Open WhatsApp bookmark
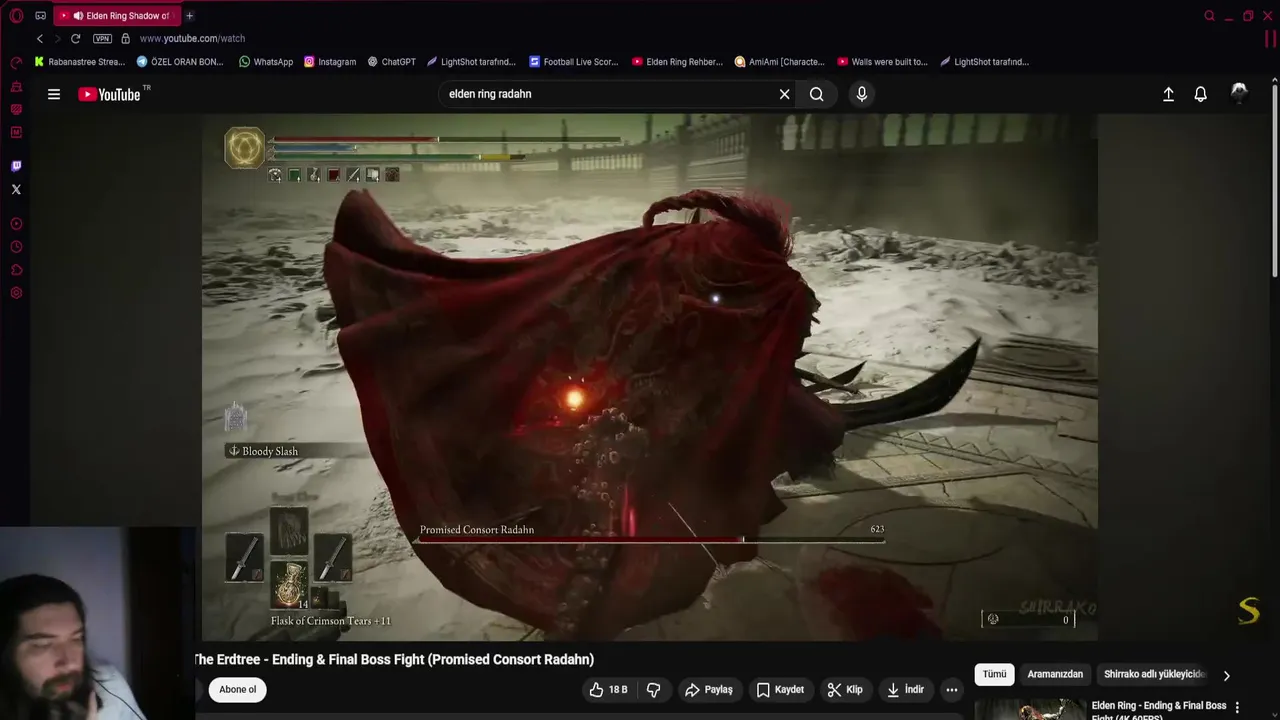This screenshot has height=720, width=1280. click(x=265, y=62)
